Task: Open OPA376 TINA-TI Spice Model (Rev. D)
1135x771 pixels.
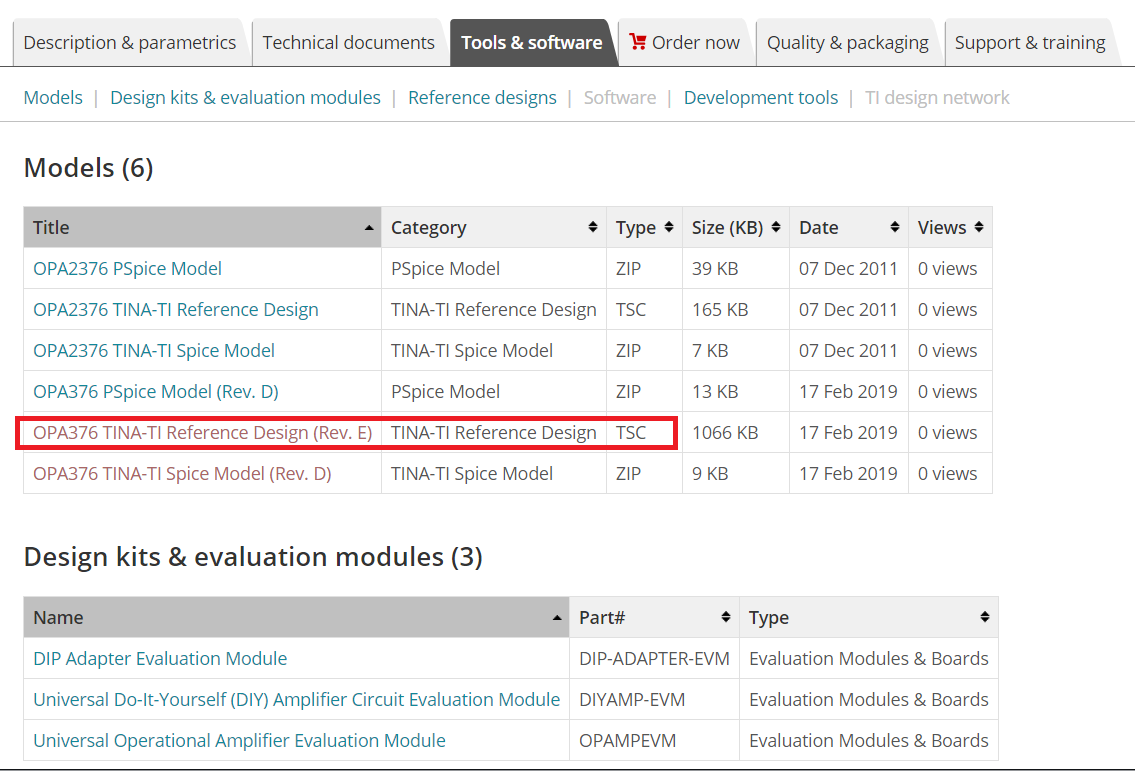Action: tap(182, 473)
